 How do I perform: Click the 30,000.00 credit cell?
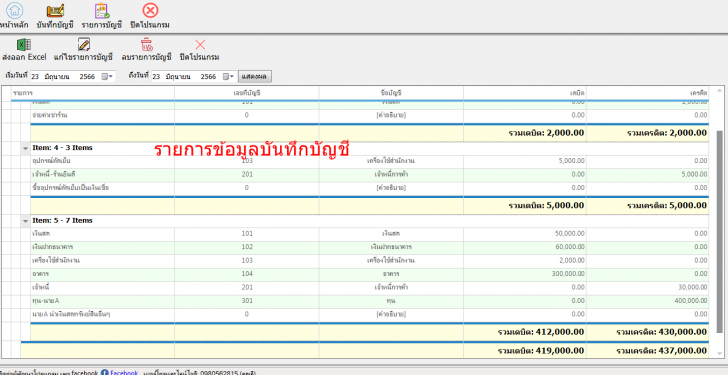pos(648,288)
